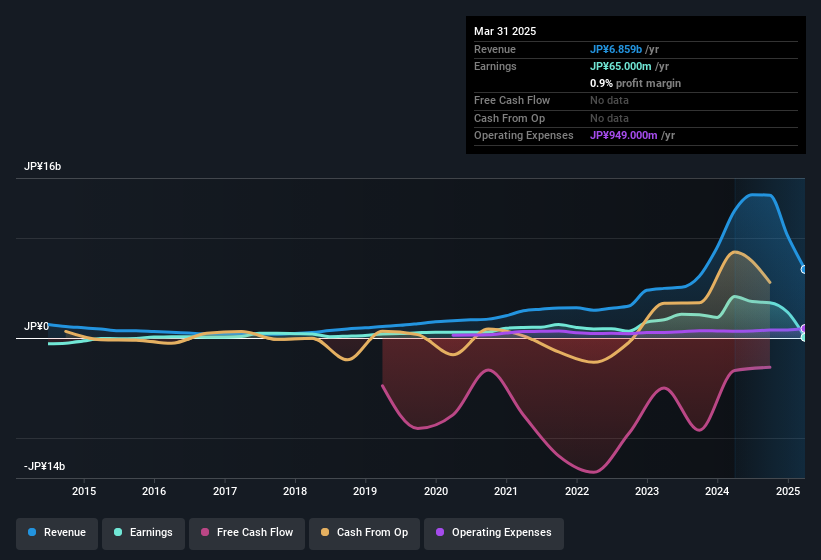Screen dimensions: 821x560
Task: Click the JP¥949.000m operating expenses value
Action: click(x=624, y=136)
